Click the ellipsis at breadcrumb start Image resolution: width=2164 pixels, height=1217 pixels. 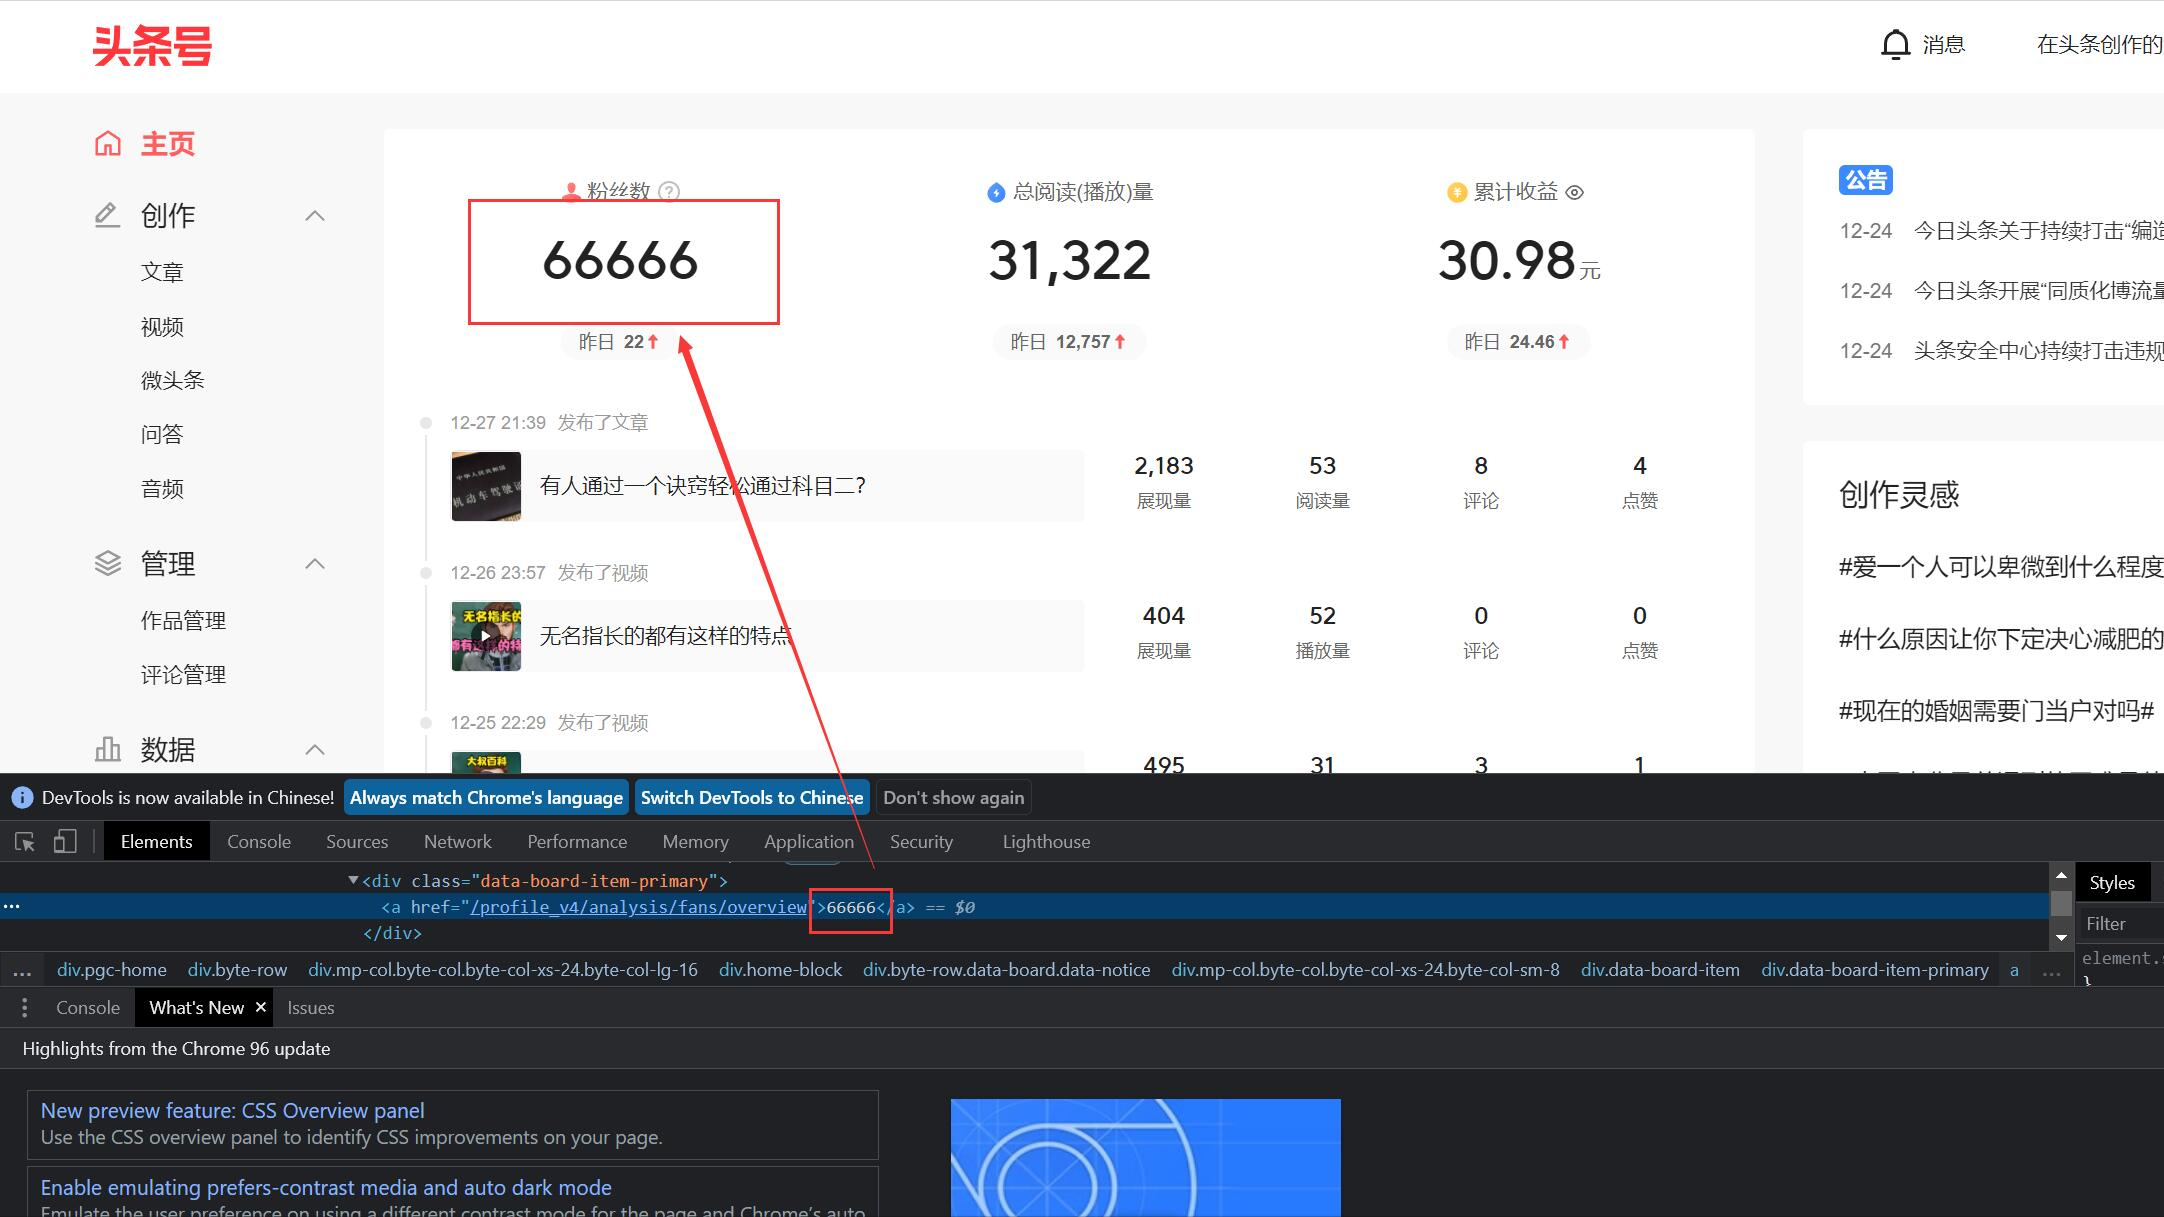pos(22,970)
